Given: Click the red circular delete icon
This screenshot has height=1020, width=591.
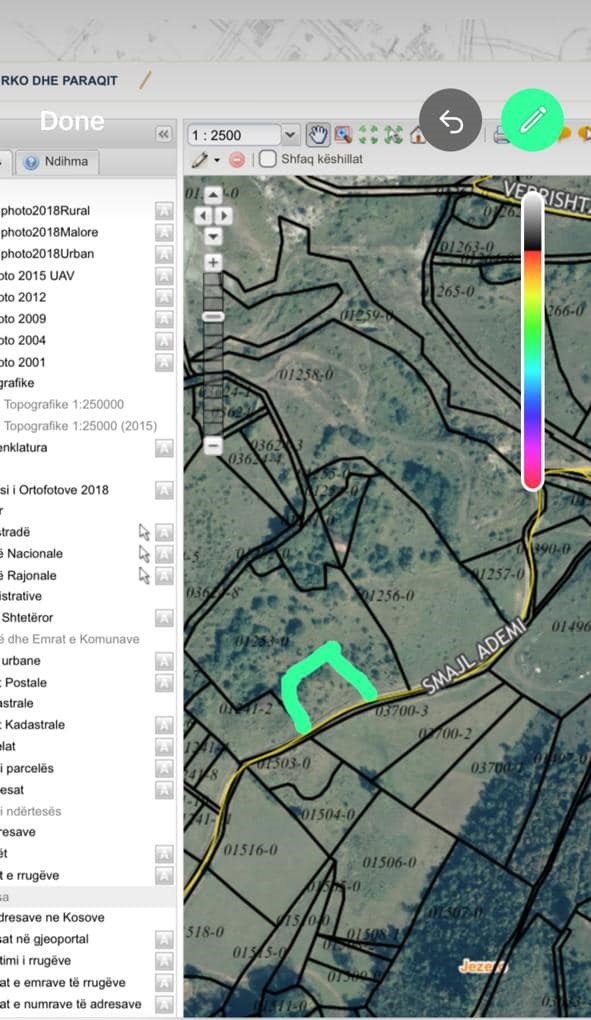Looking at the screenshot, I should click(237, 159).
